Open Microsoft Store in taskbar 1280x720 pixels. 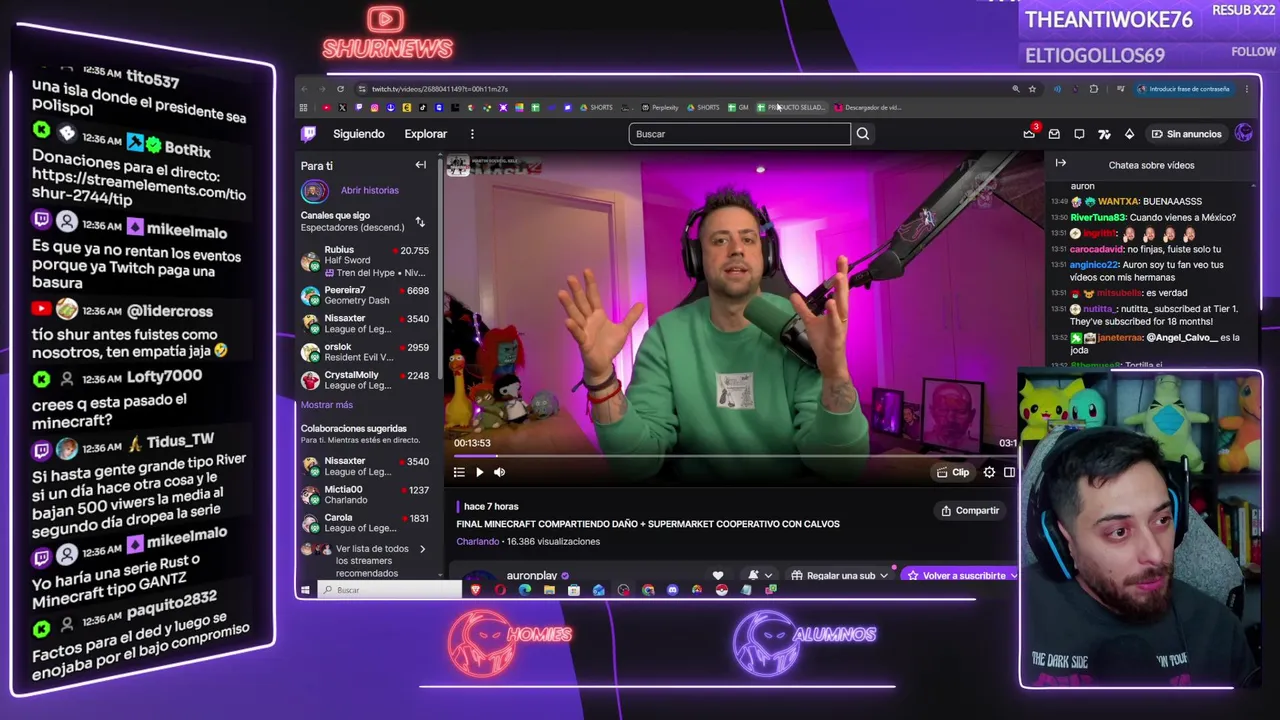tap(574, 590)
